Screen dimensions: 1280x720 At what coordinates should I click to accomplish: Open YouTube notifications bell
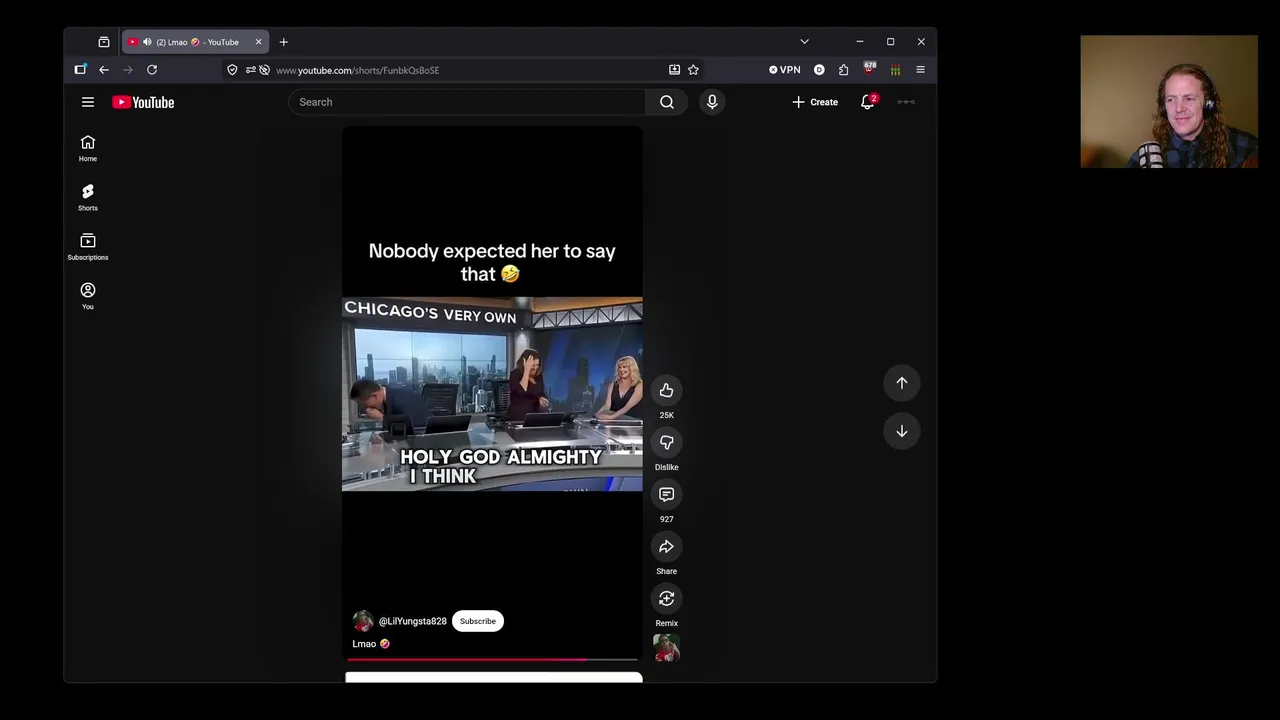(x=868, y=102)
